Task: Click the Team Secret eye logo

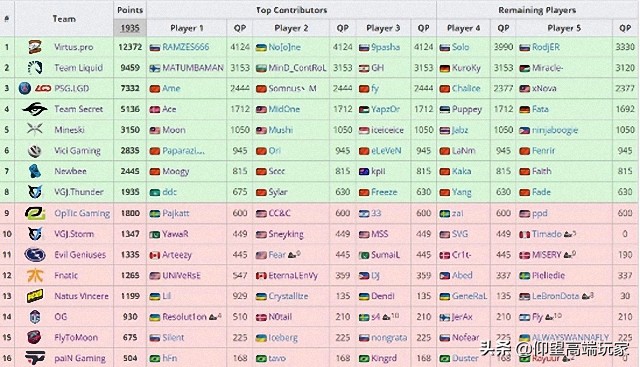Action: tap(35, 109)
